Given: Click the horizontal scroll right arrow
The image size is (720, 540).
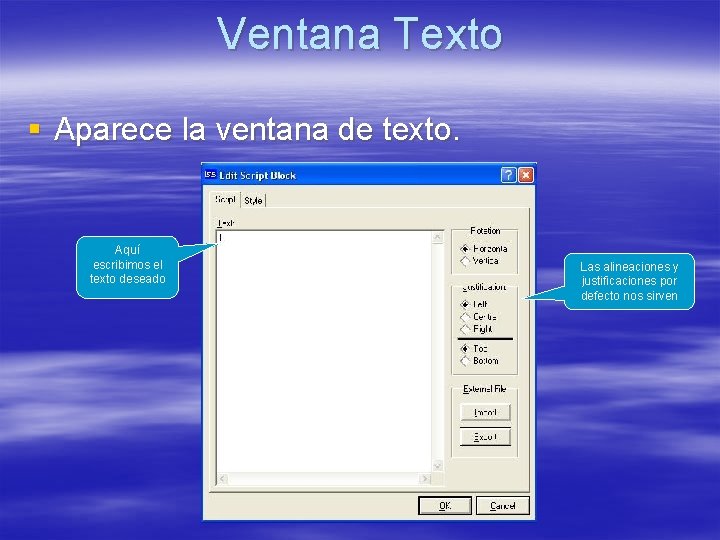Looking at the screenshot, I should click(425, 479).
